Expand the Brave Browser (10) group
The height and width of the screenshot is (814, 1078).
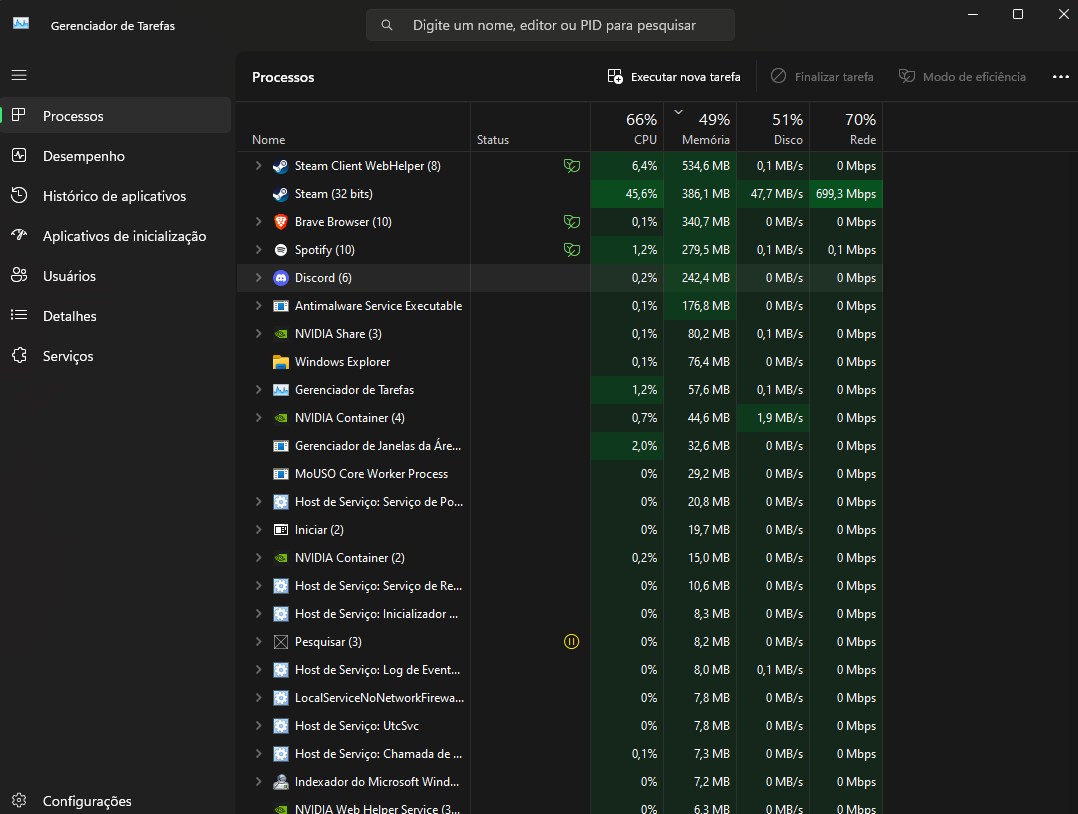[258, 222]
